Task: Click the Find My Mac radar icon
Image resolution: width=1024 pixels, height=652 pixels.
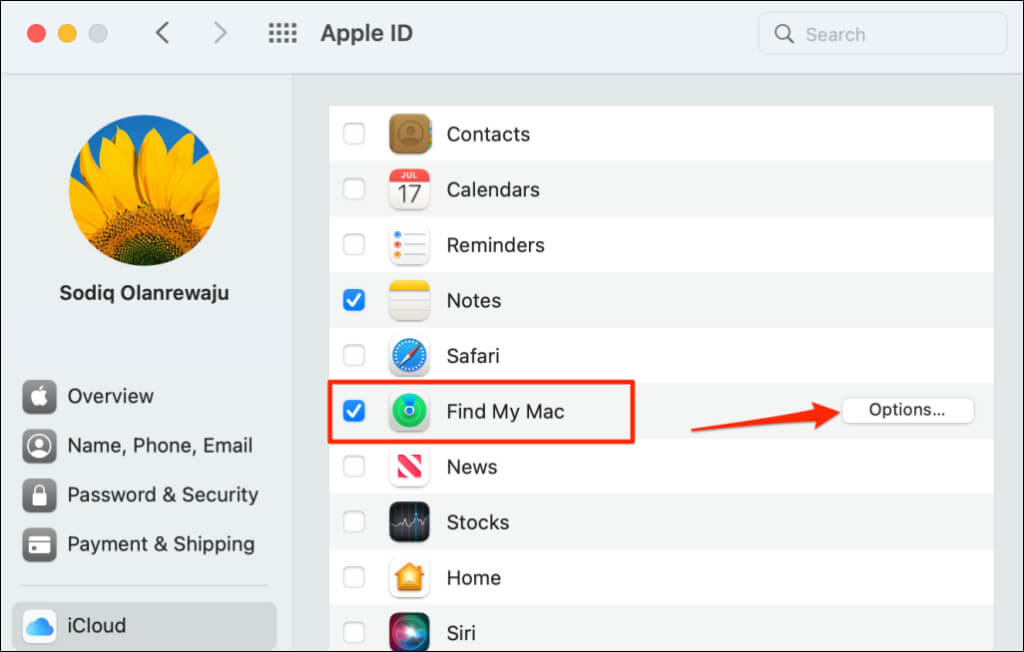Action: (409, 412)
